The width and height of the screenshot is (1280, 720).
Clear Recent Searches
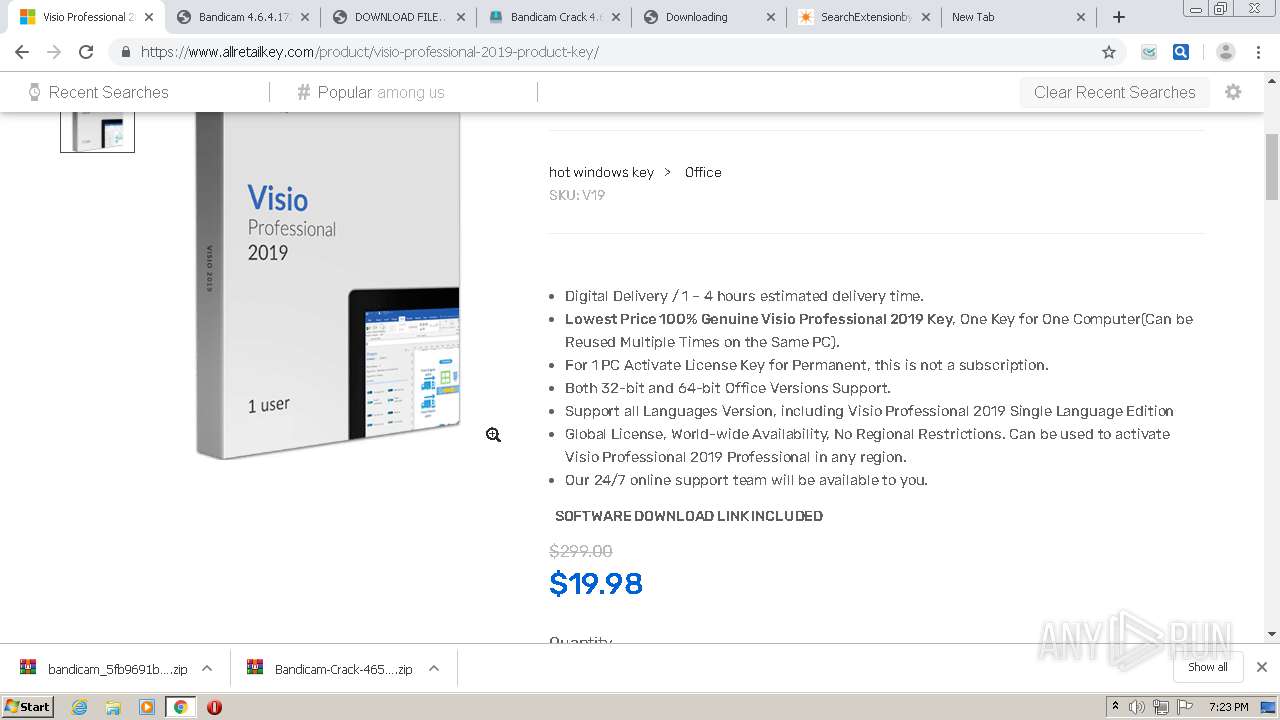tap(1114, 92)
